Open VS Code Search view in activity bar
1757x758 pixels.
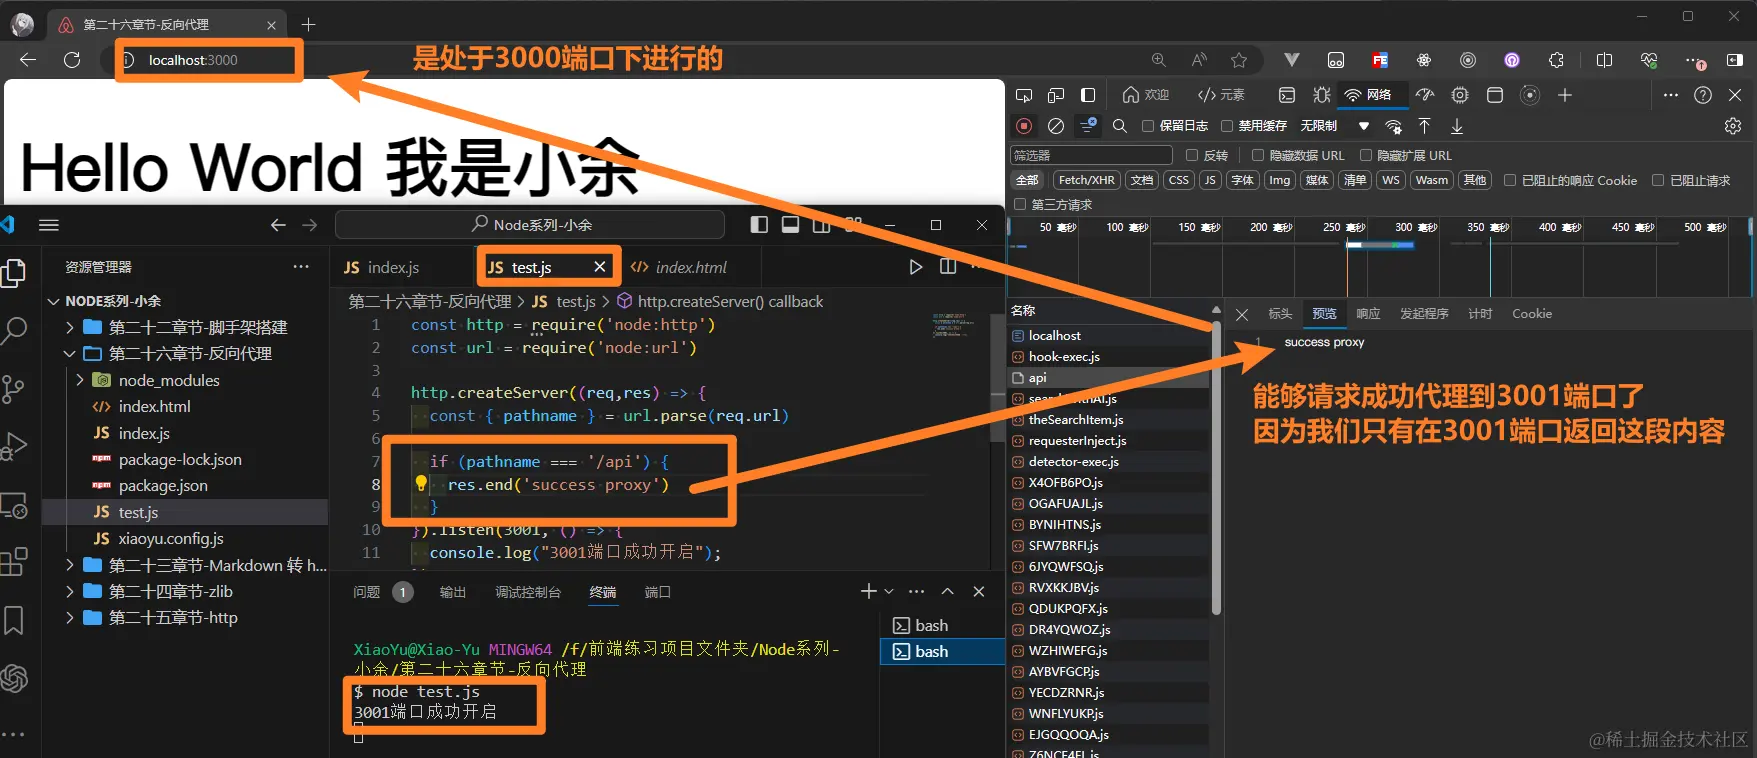coord(14,329)
